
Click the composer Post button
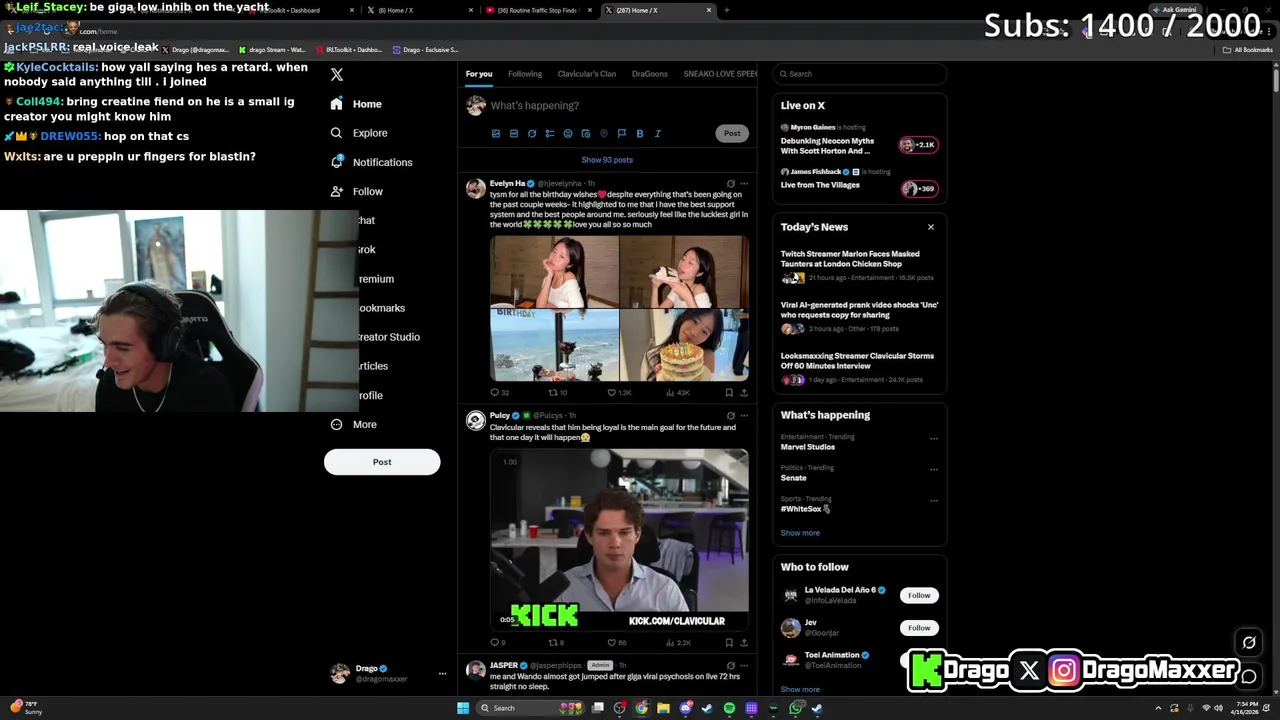click(732, 133)
